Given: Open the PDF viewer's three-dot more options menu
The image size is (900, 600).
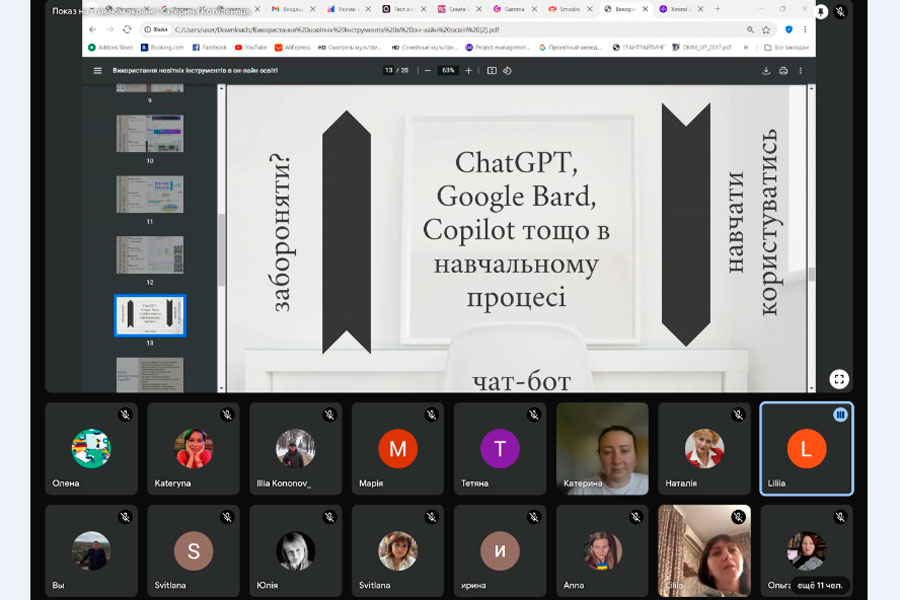Looking at the screenshot, I should 800,71.
